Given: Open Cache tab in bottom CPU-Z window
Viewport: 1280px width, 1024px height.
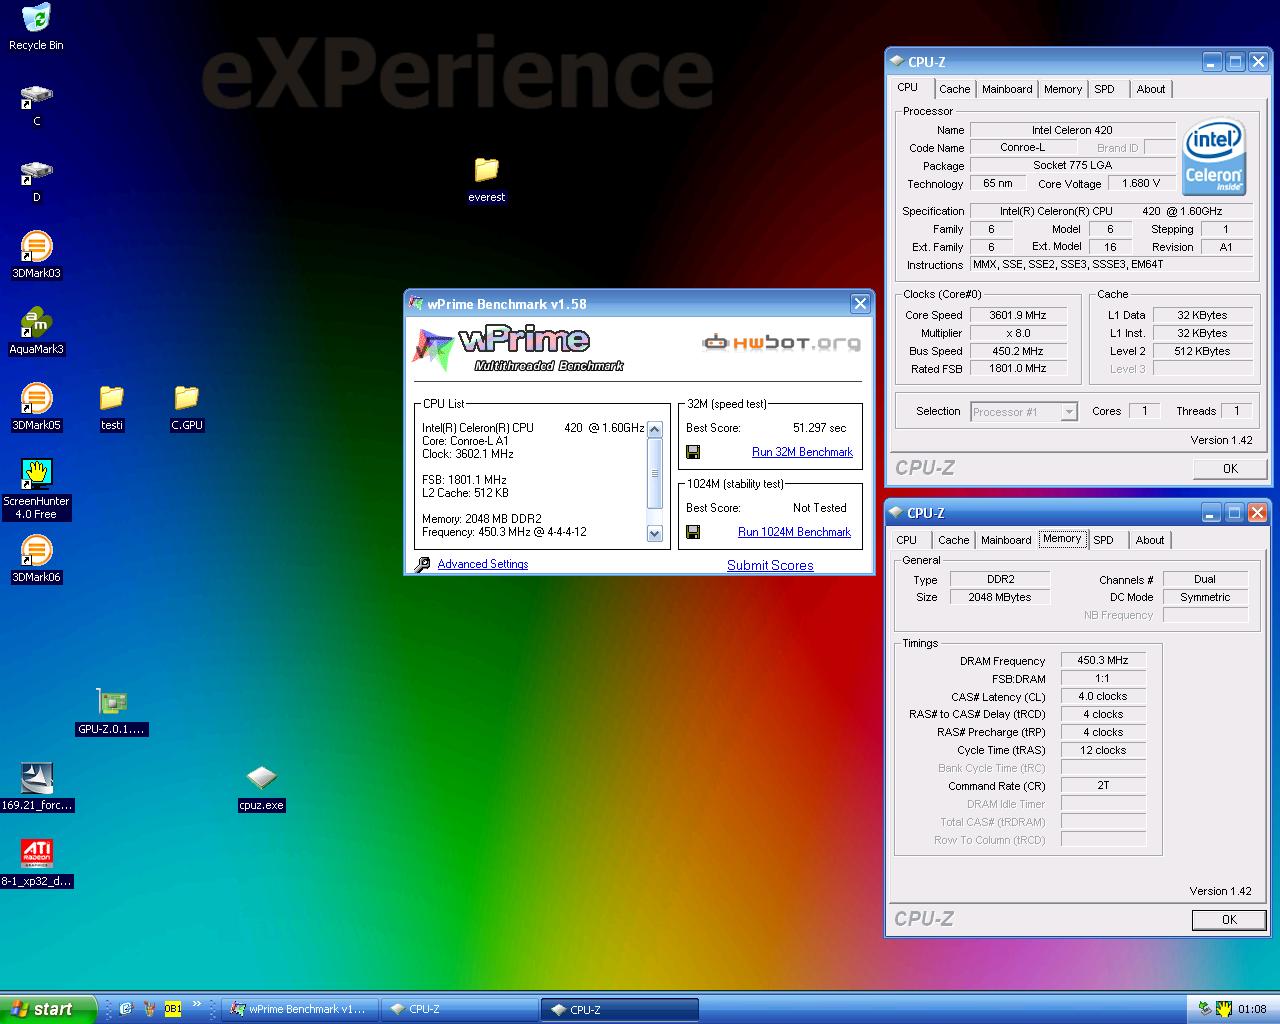Looking at the screenshot, I should (x=953, y=540).
